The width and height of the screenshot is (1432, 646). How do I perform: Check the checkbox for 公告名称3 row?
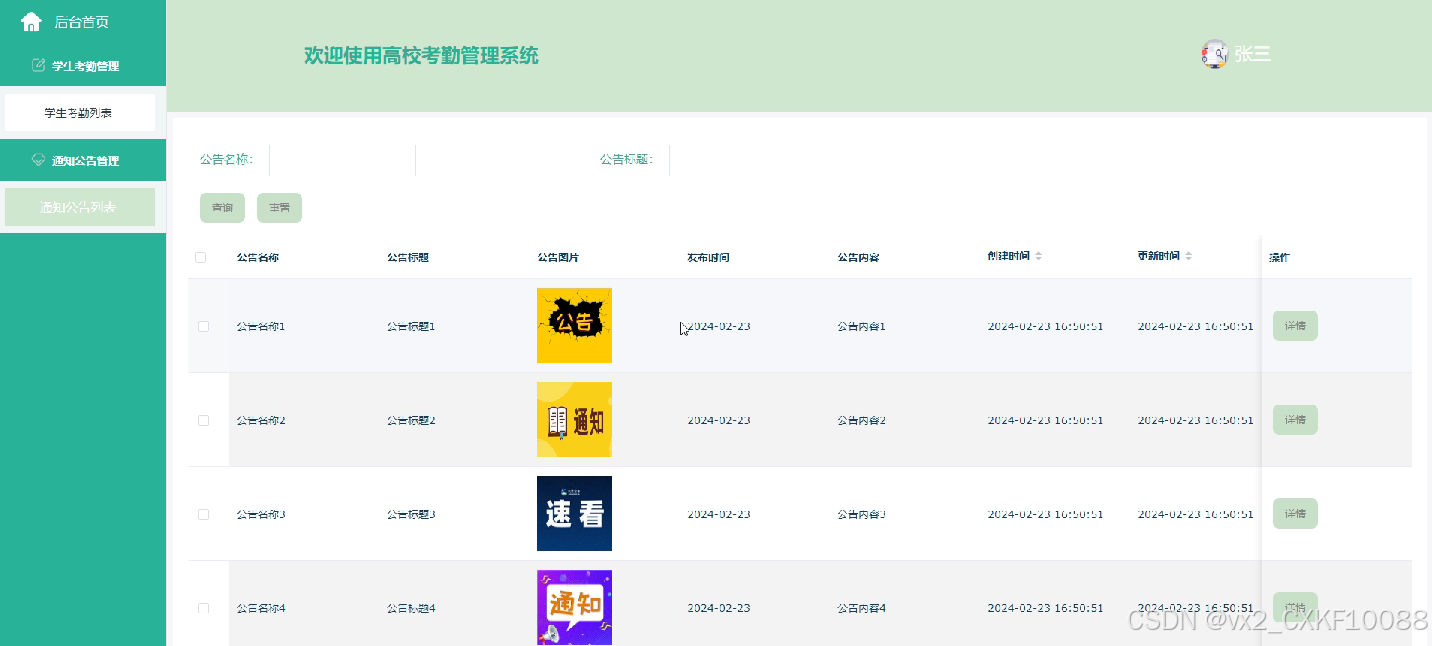point(203,514)
